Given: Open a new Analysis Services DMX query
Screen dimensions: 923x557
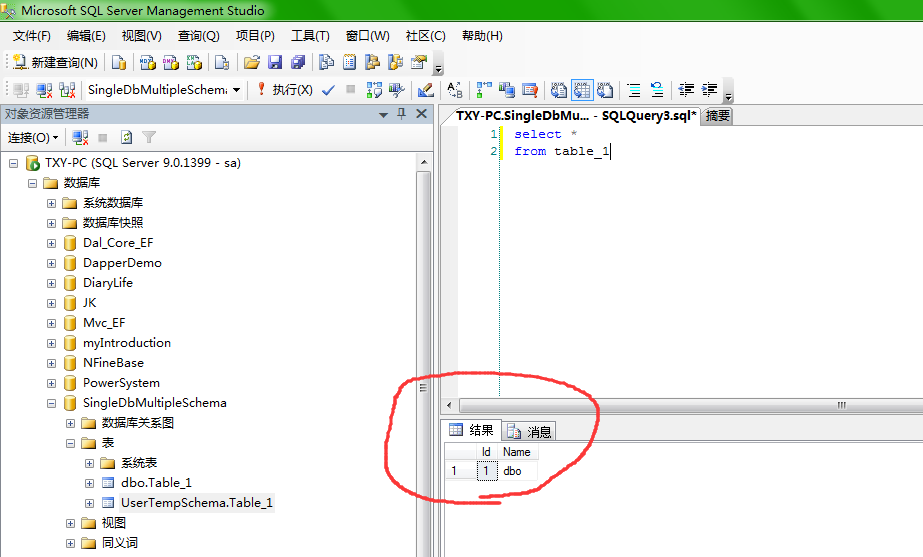Looking at the screenshot, I should (171, 62).
